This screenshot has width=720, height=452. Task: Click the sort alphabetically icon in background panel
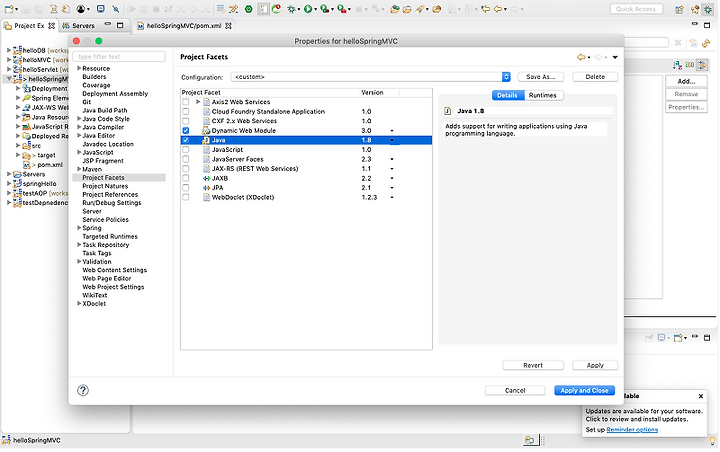point(677,65)
